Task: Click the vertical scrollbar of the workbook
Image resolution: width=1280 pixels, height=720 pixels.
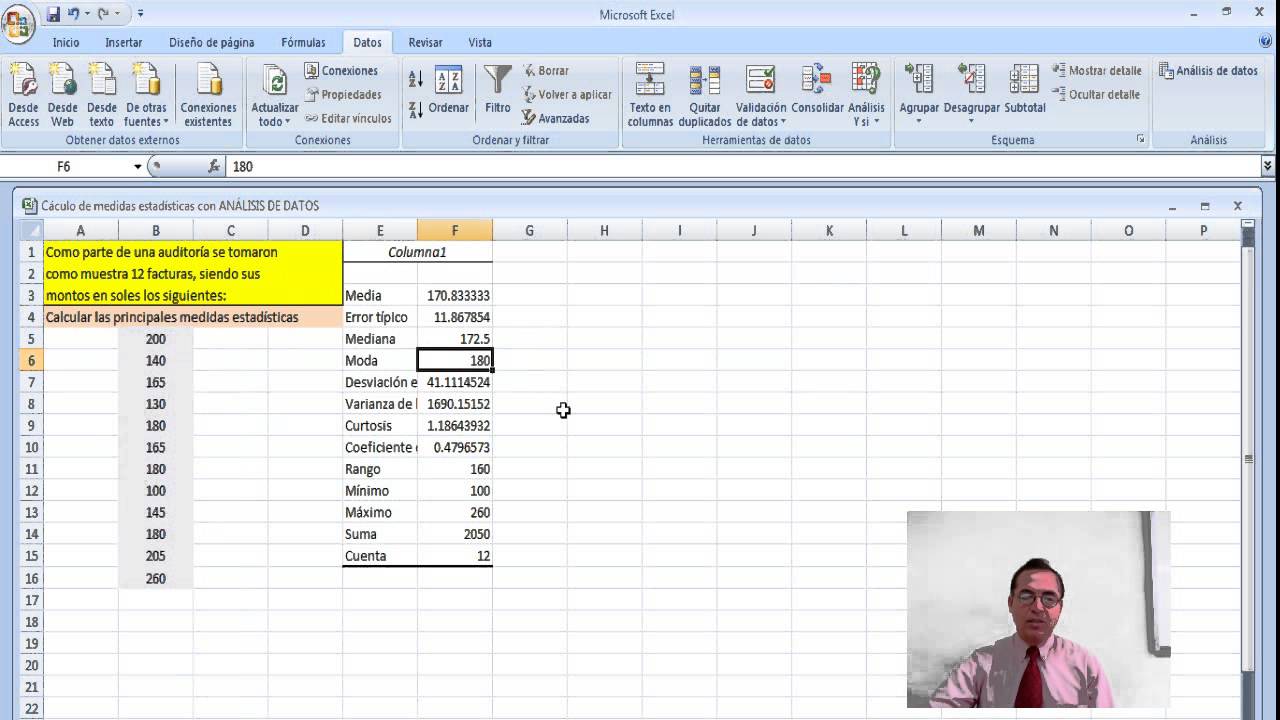Action: [1248, 458]
